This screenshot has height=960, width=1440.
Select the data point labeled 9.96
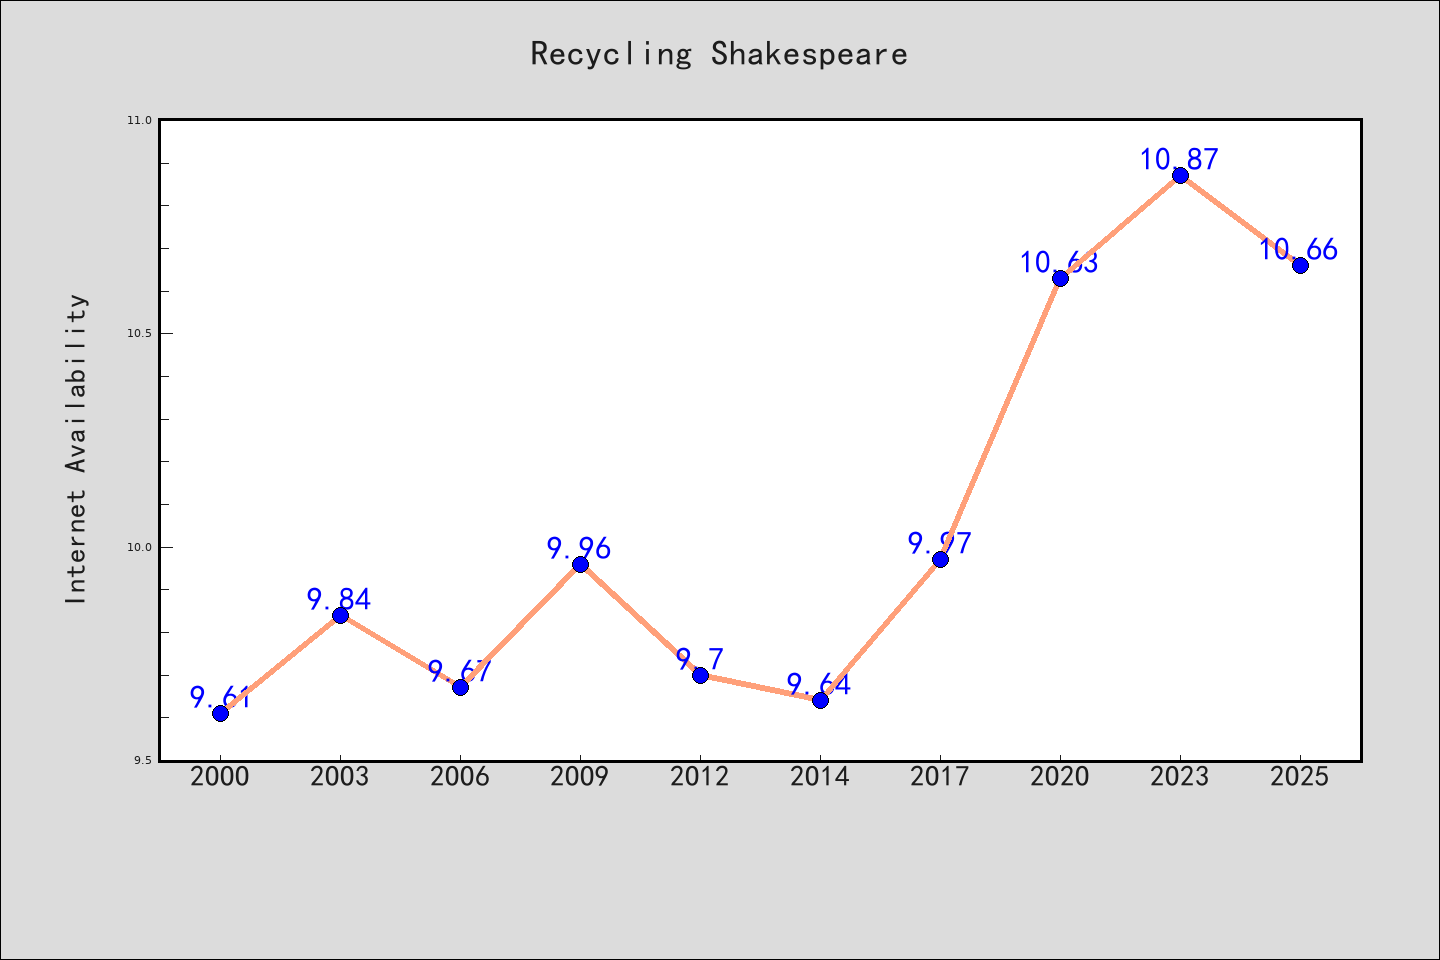(580, 564)
